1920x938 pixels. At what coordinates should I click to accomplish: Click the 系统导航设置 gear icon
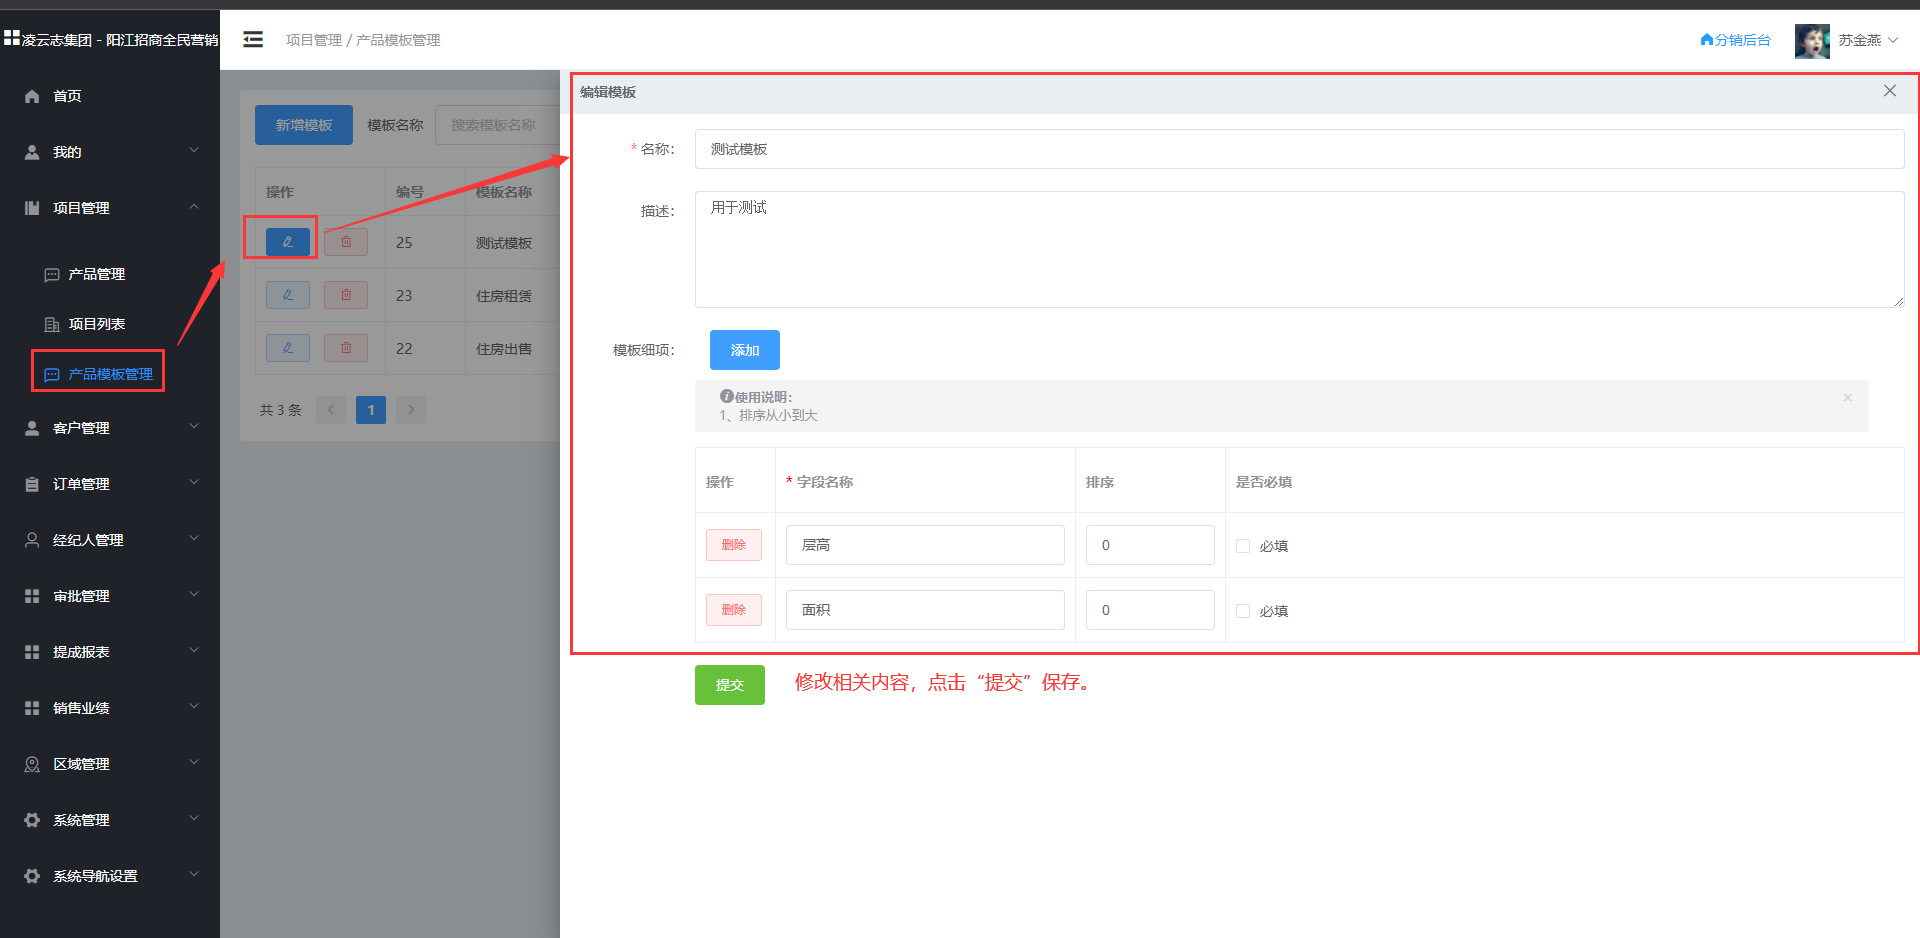pos(32,876)
